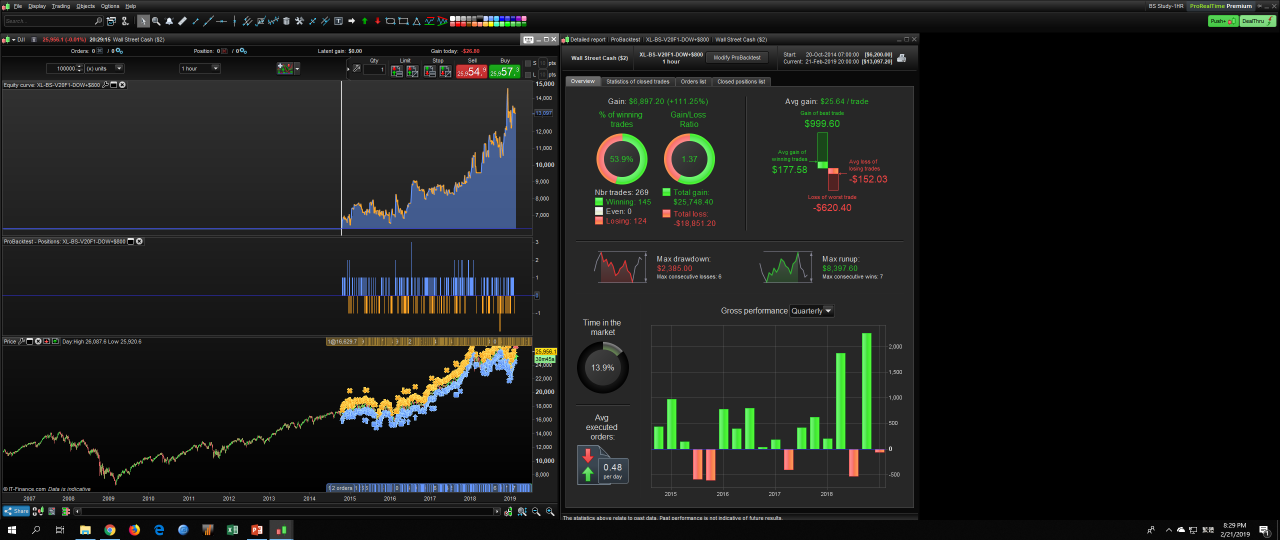1280x540 pixels.
Task: Open the units type dropdown
Action: (x=104, y=68)
